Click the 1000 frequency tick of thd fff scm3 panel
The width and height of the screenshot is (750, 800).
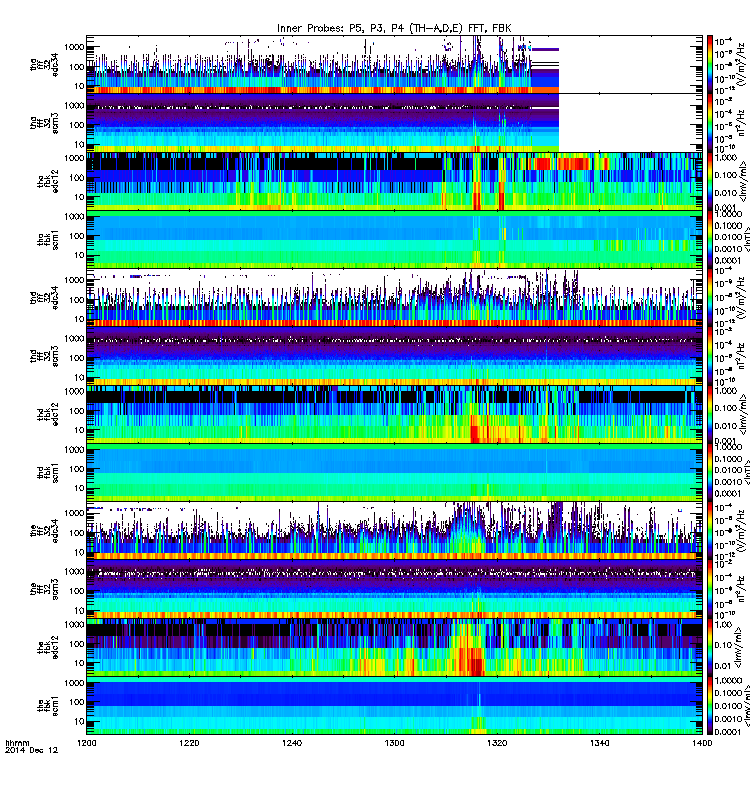click(x=74, y=338)
